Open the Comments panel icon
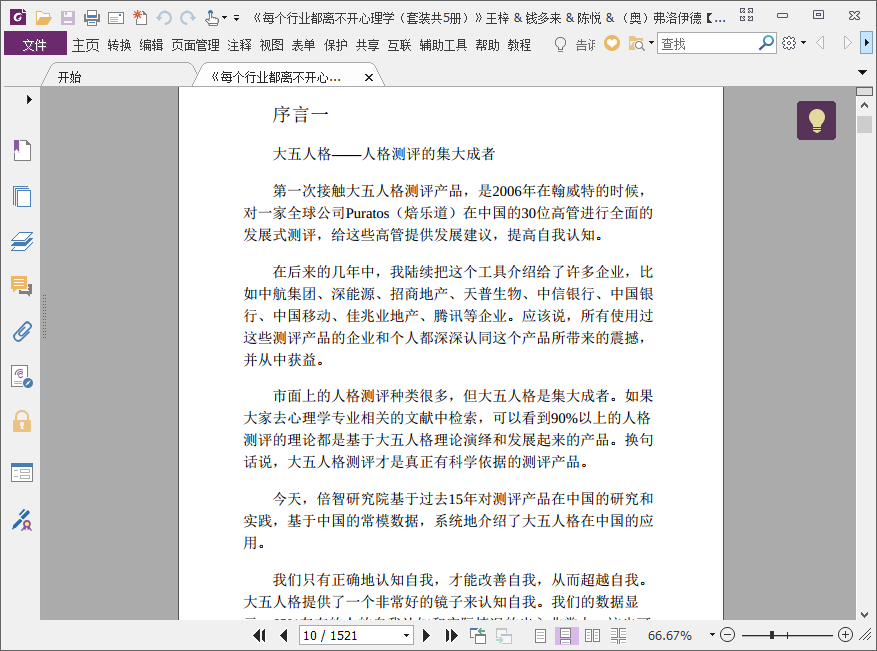 coord(22,286)
